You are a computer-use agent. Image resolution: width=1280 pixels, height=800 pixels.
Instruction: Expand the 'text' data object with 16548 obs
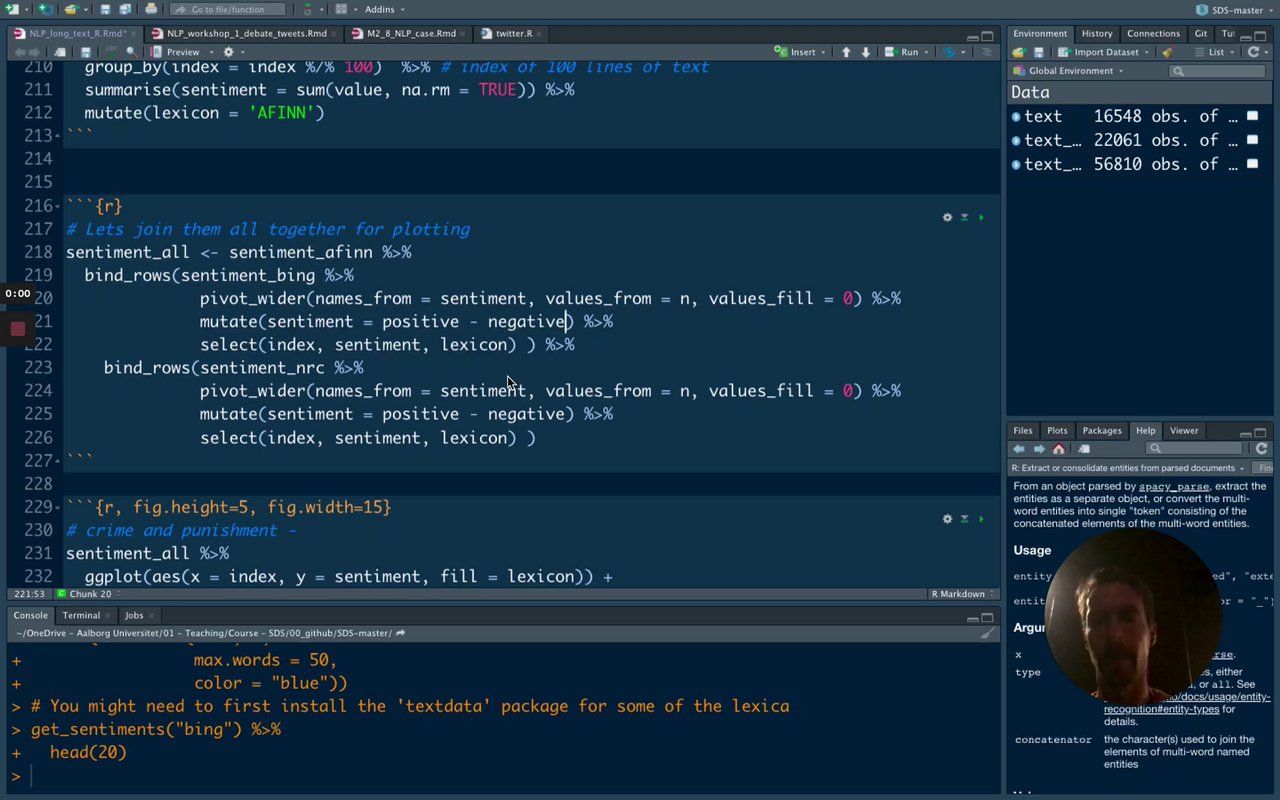1016,117
